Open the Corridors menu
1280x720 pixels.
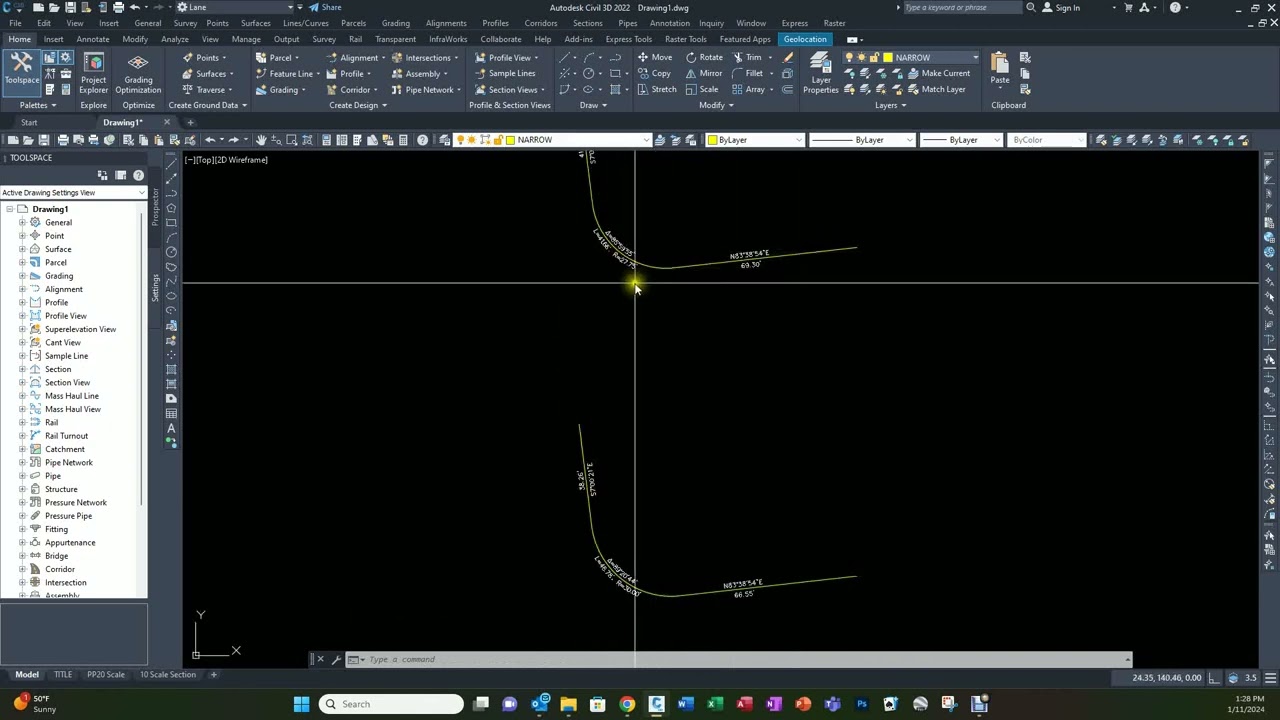pyautogui.click(x=541, y=23)
